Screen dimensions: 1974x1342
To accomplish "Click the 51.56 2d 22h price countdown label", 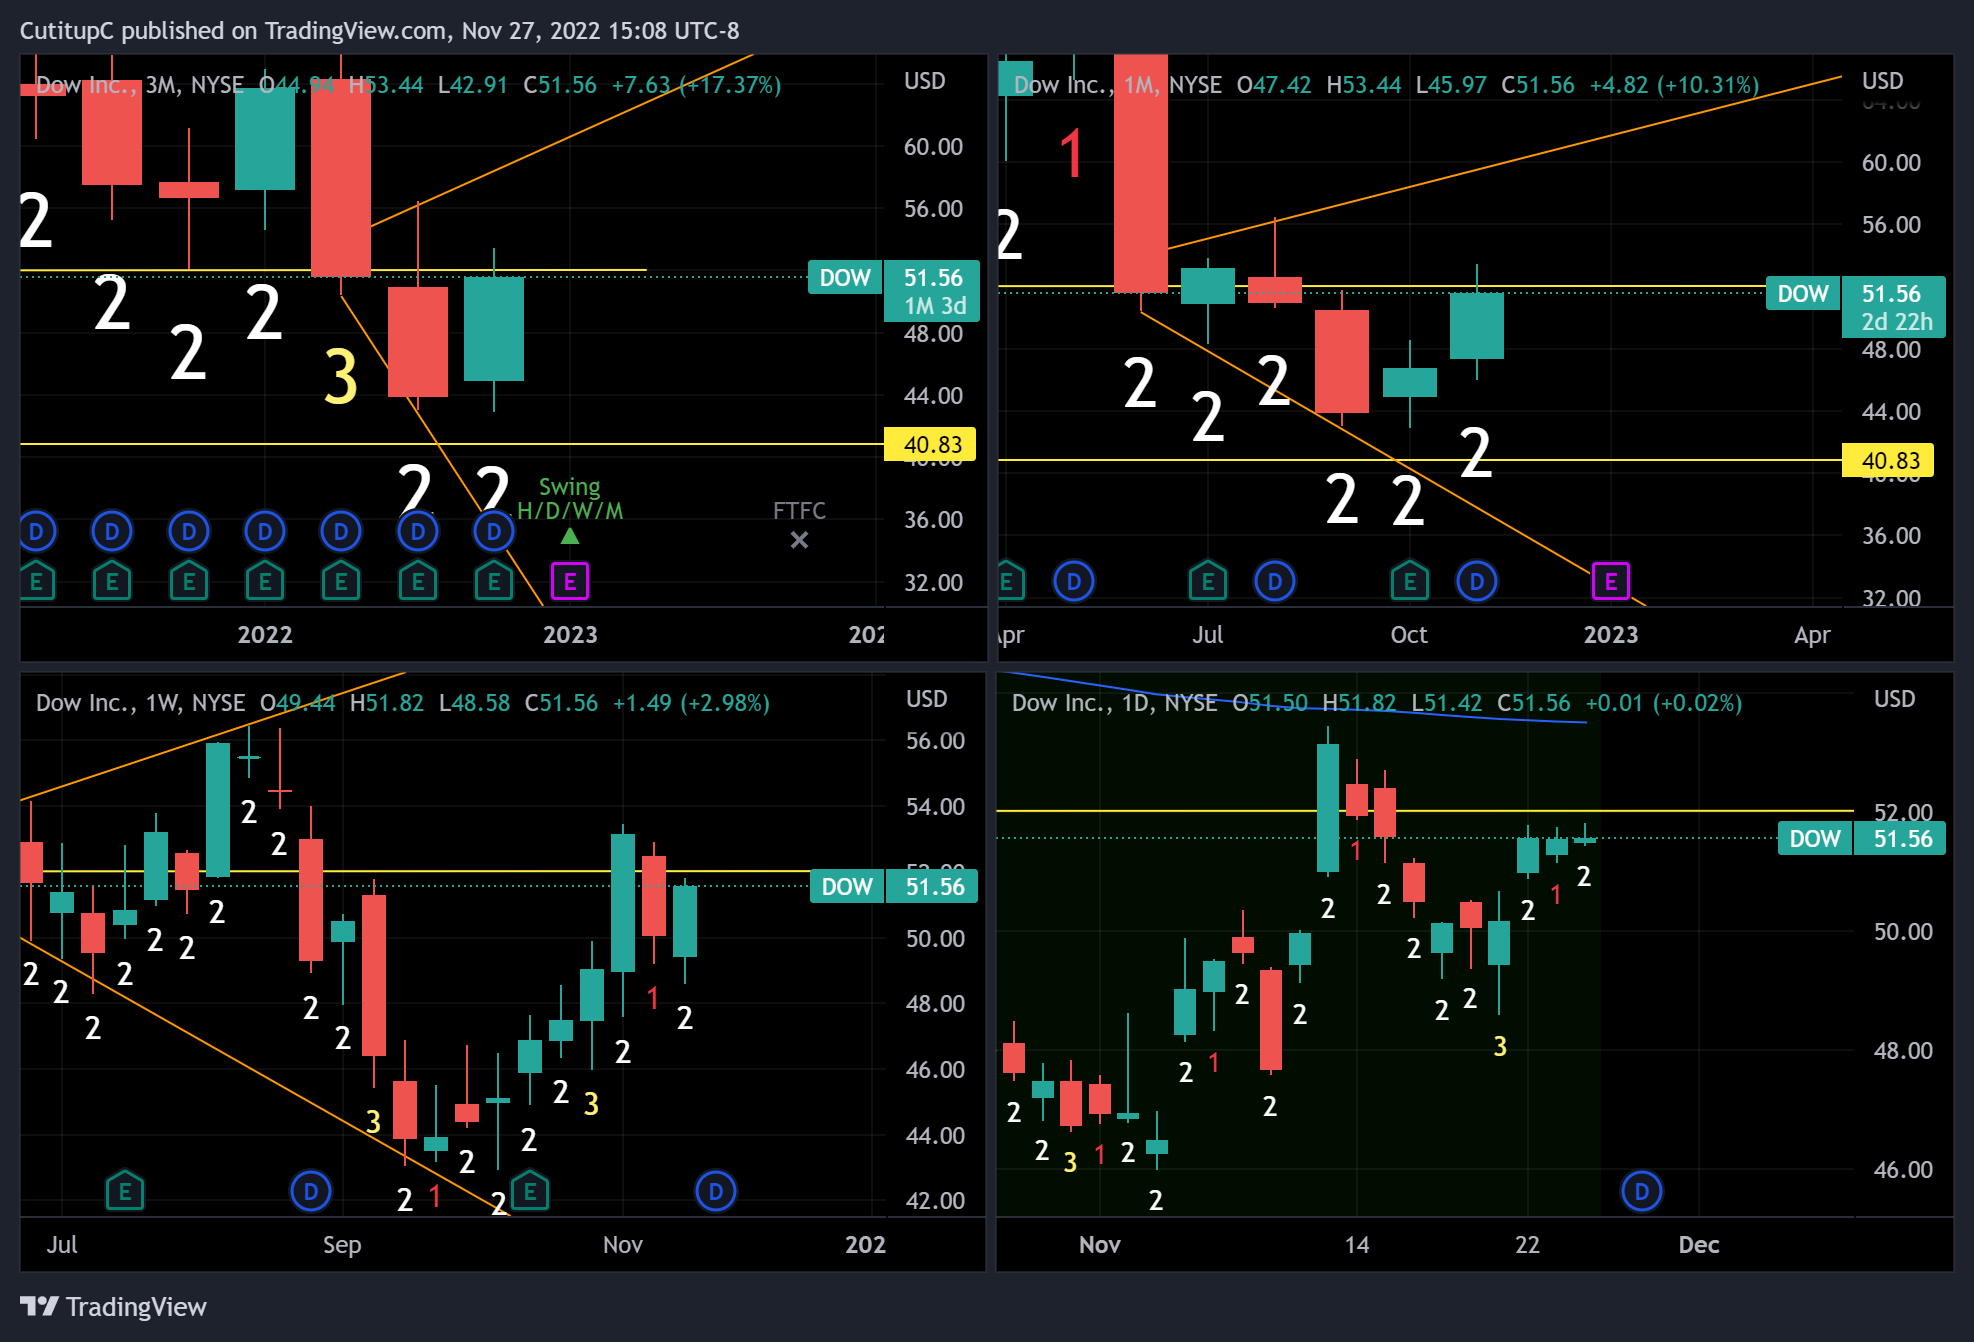I will tap(1894, 307).
